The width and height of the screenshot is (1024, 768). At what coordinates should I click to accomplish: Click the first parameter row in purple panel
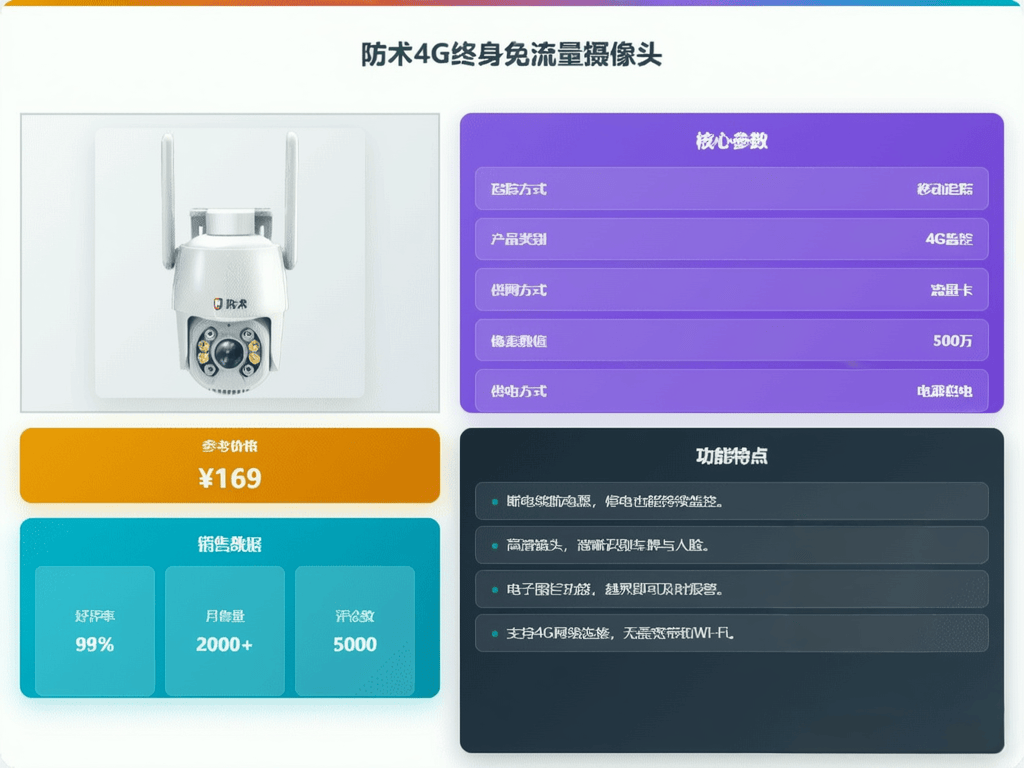[x=731, y=189]
